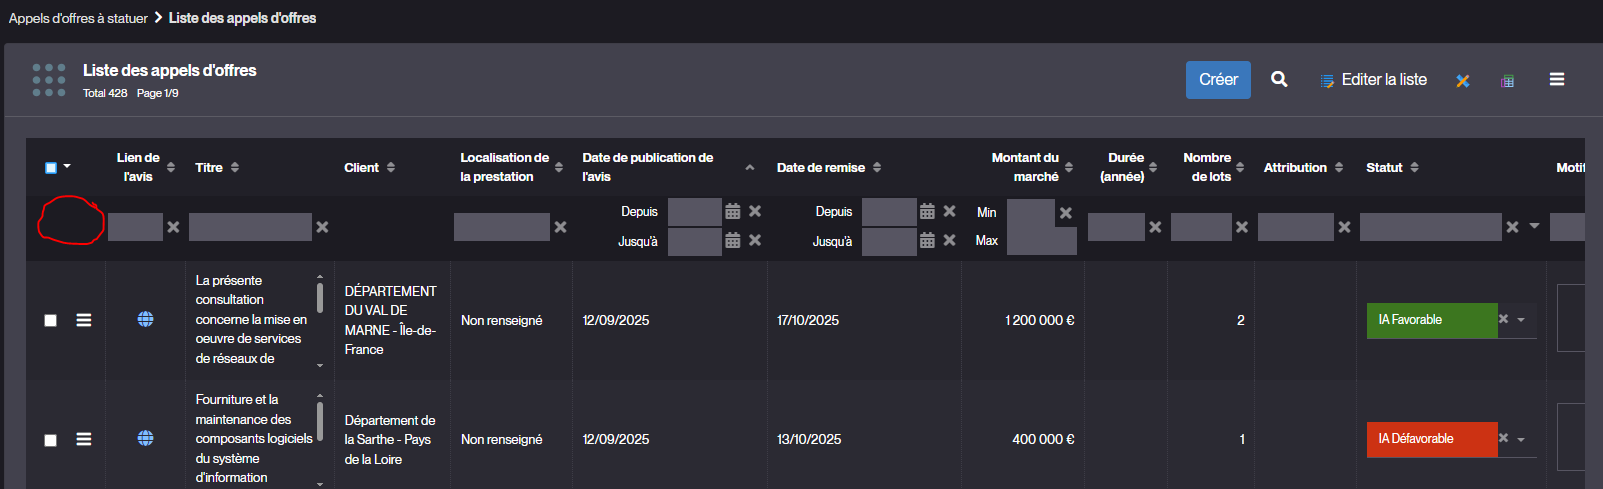Open the IA Favorable status dropdown

(x=1521, y=320)
